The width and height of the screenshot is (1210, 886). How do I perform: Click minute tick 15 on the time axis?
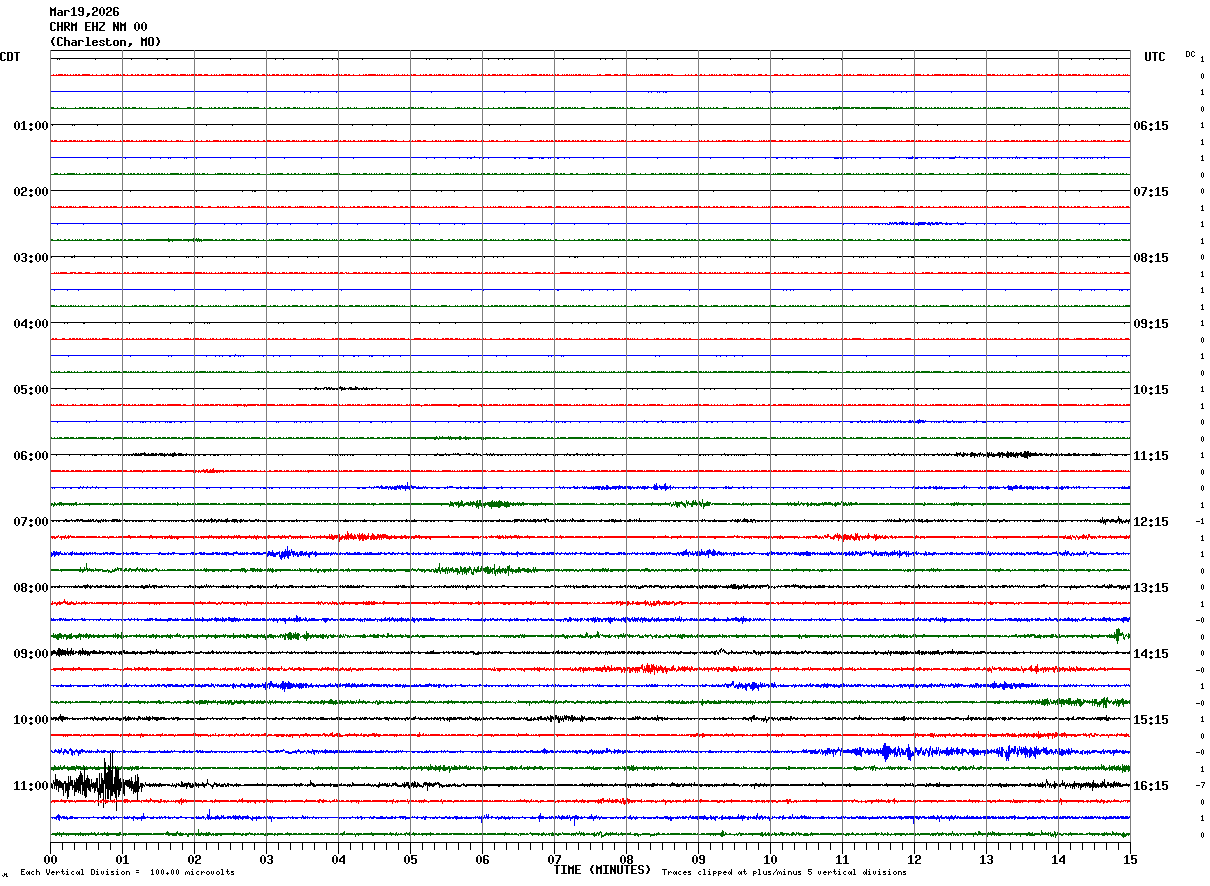pos(1130,859)
